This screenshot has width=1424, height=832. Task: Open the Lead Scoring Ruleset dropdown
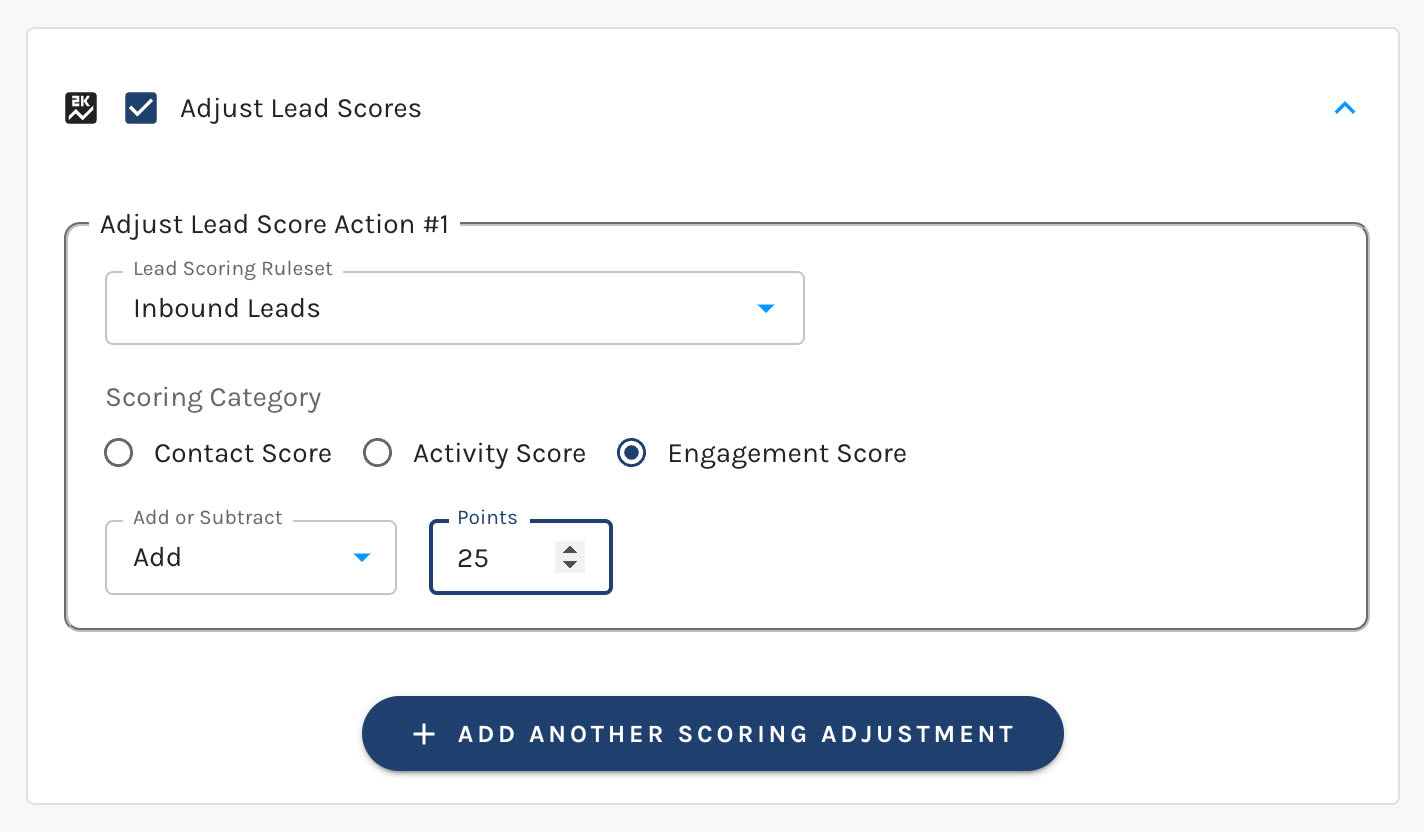(454, 308)
